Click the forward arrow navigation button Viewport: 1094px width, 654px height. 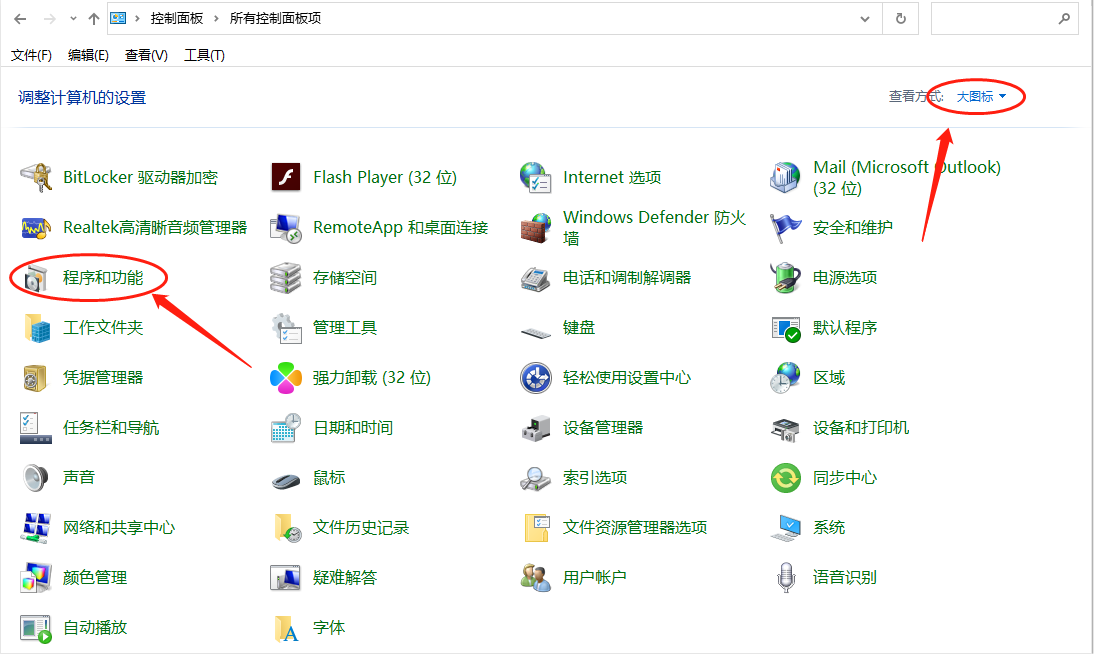pyautogui.click(x=50, y=19)
